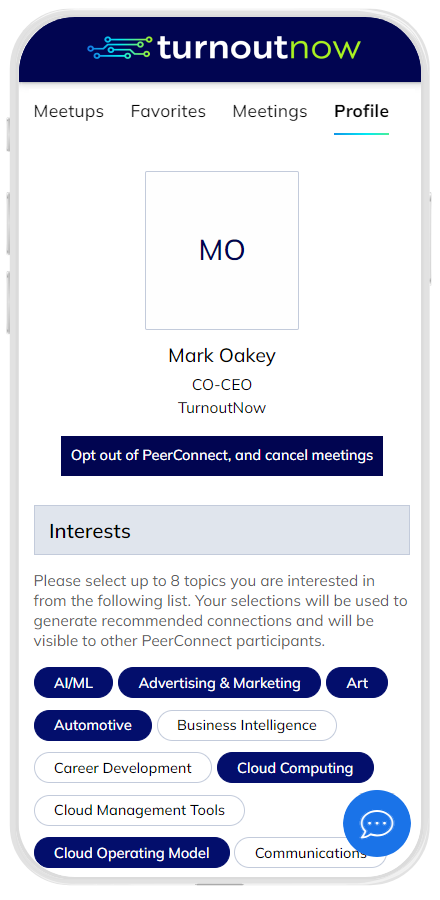Opt out of PeerConnect and cancel meetings
The image size is (440, 900).
222,456
